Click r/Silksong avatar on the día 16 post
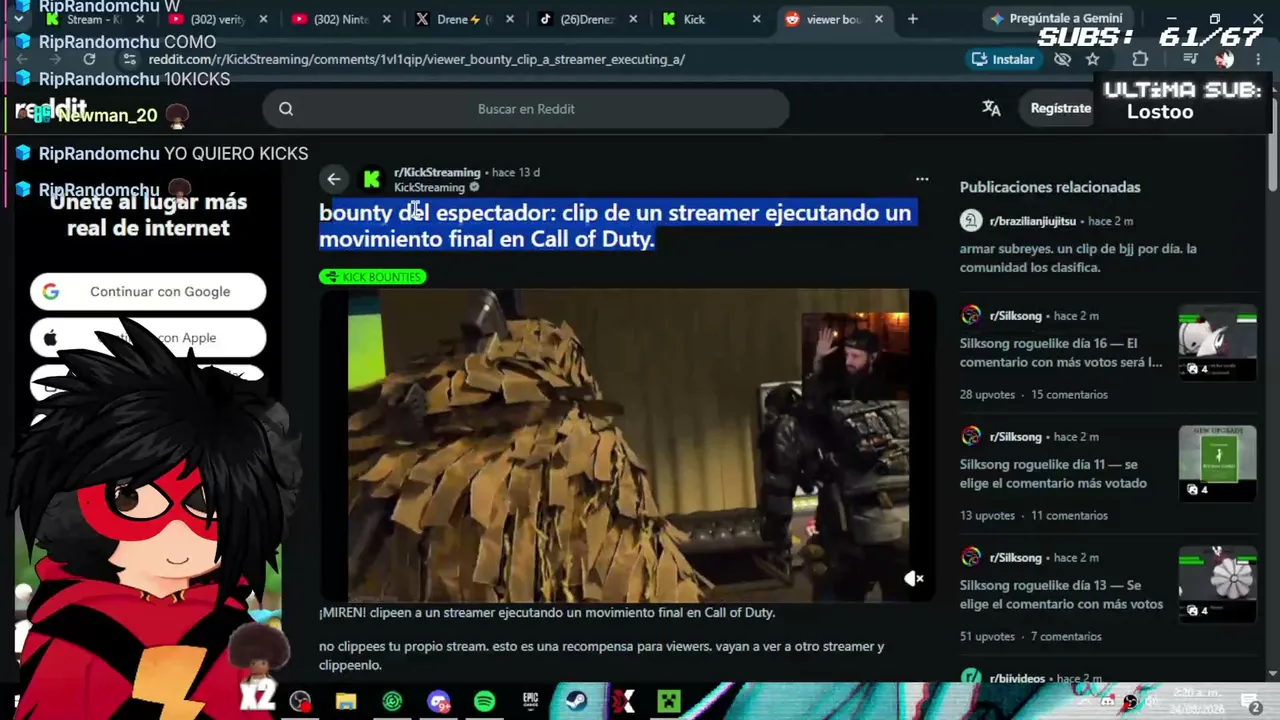1280x720 pixels. (970, 316)
